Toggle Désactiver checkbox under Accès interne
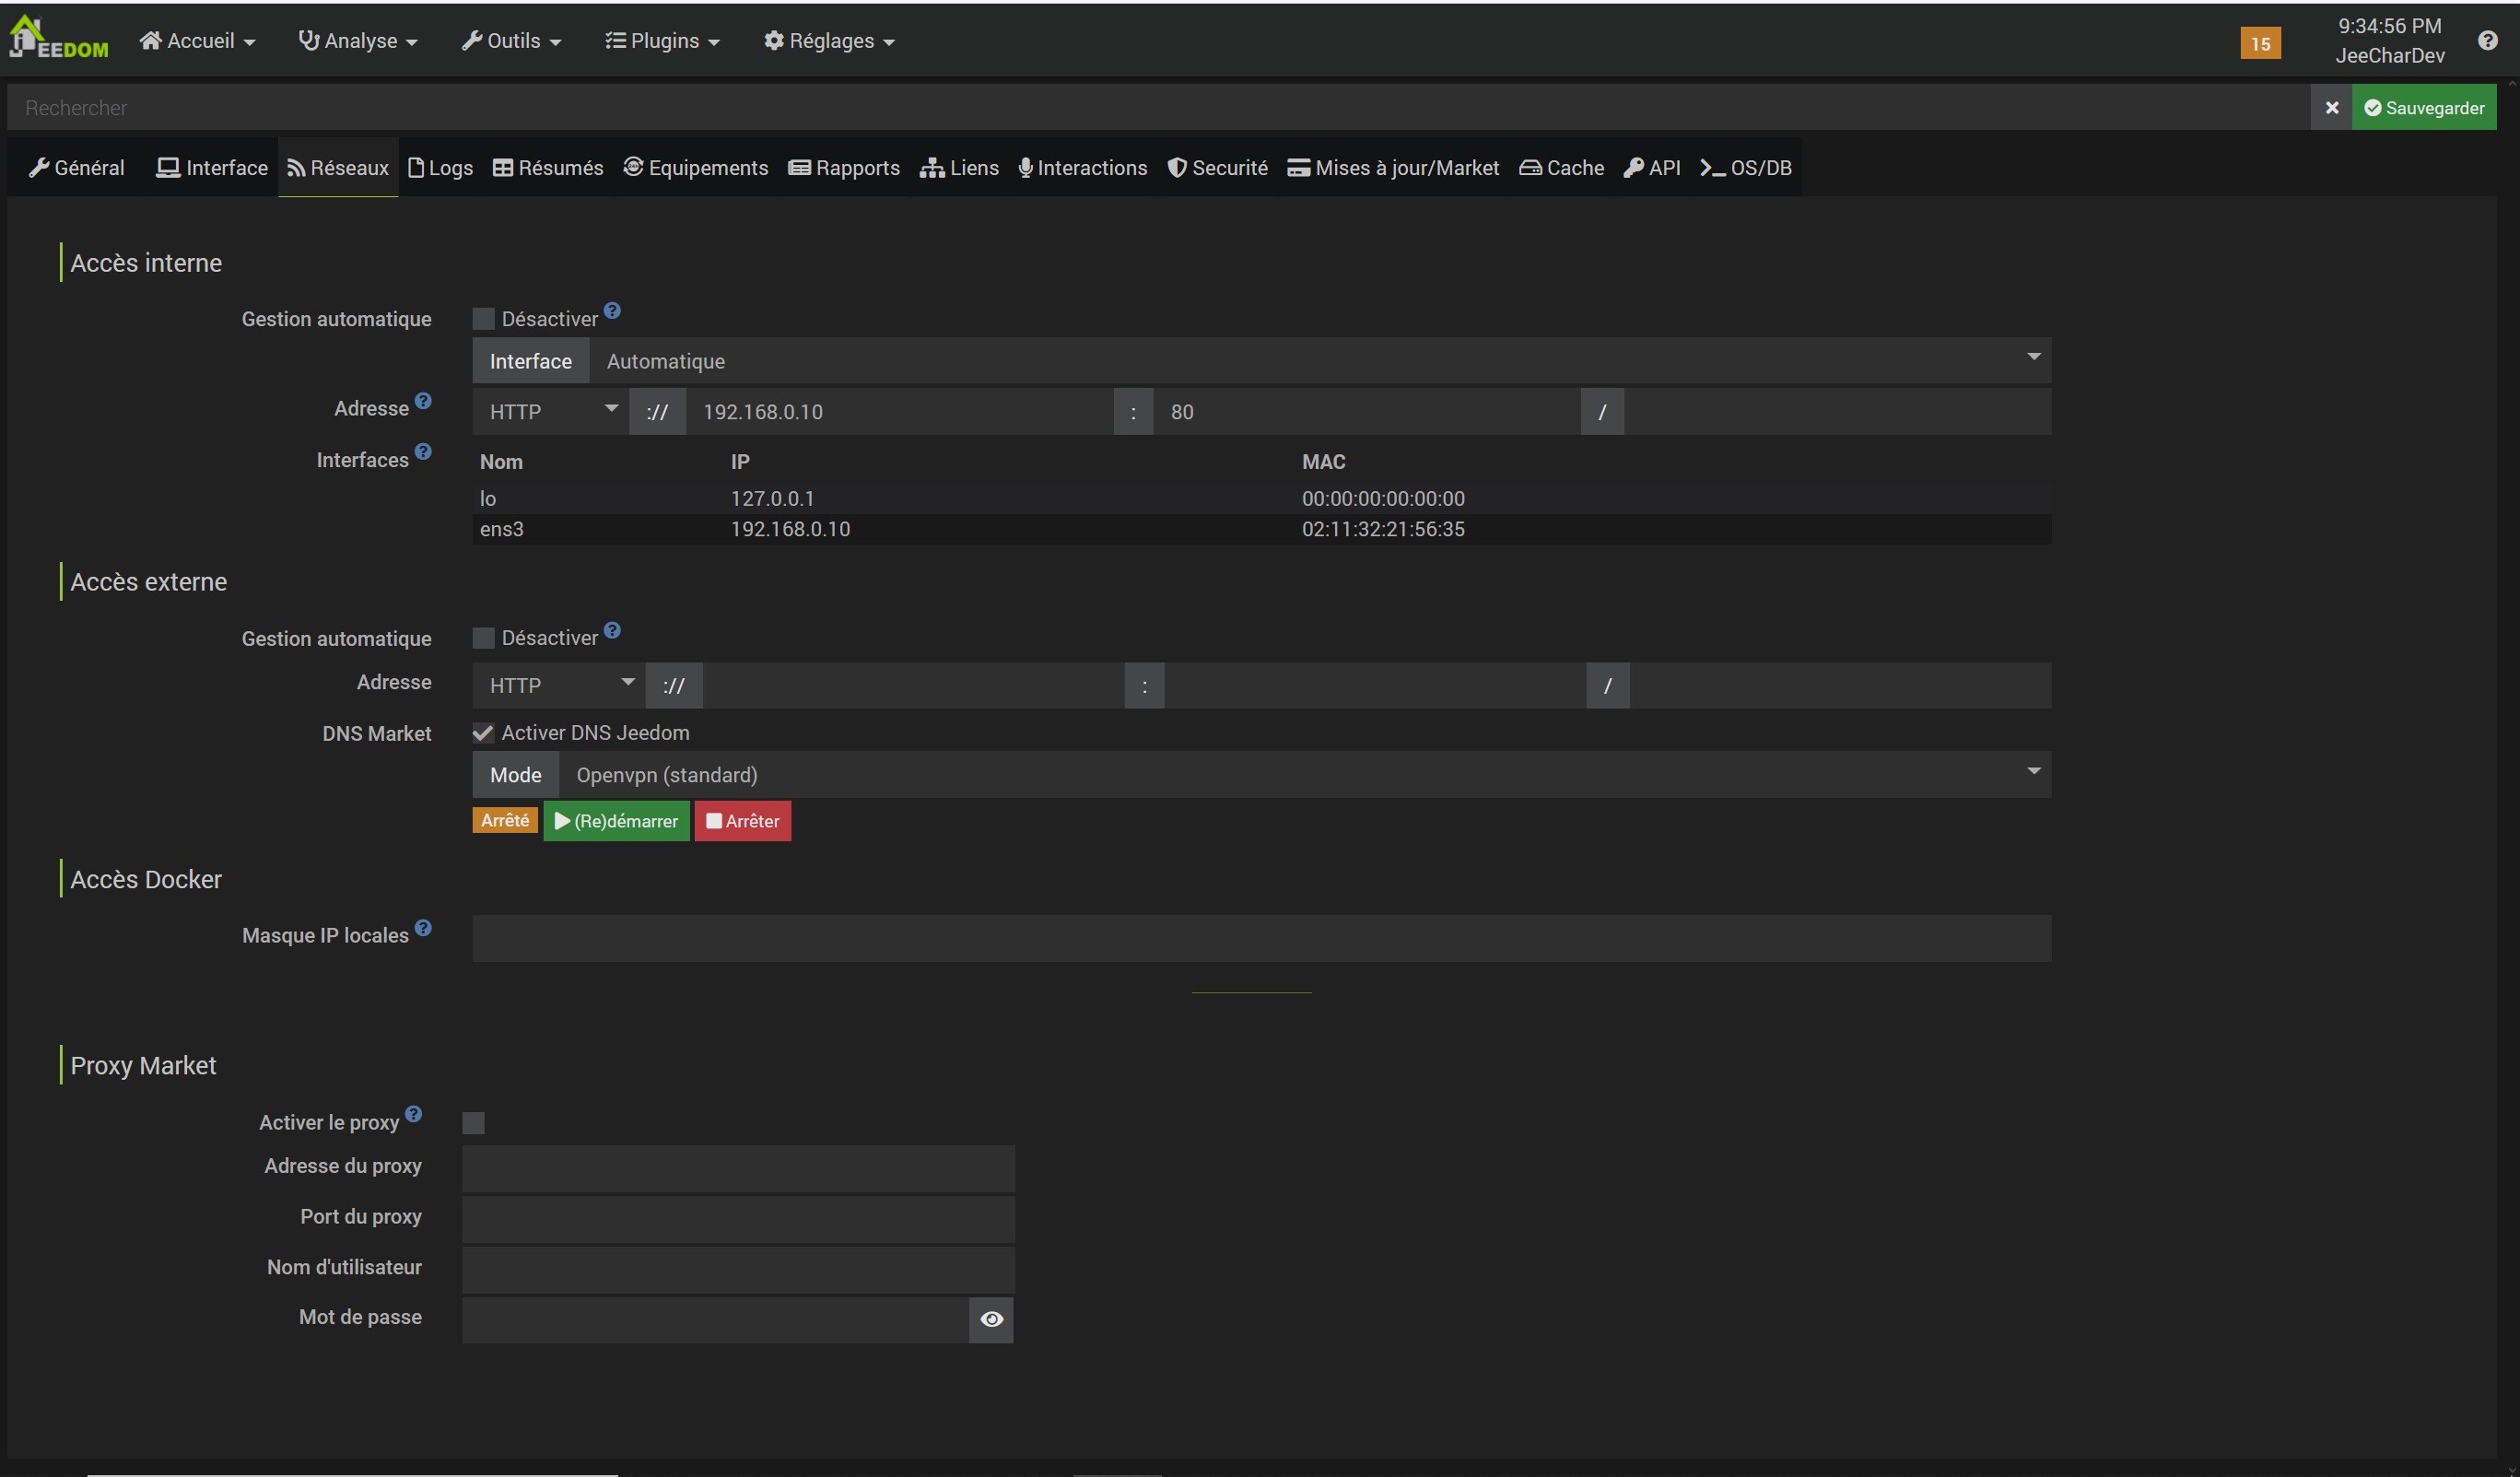The width and height of the screenshot is (2520, 1477). coord(483,319)
